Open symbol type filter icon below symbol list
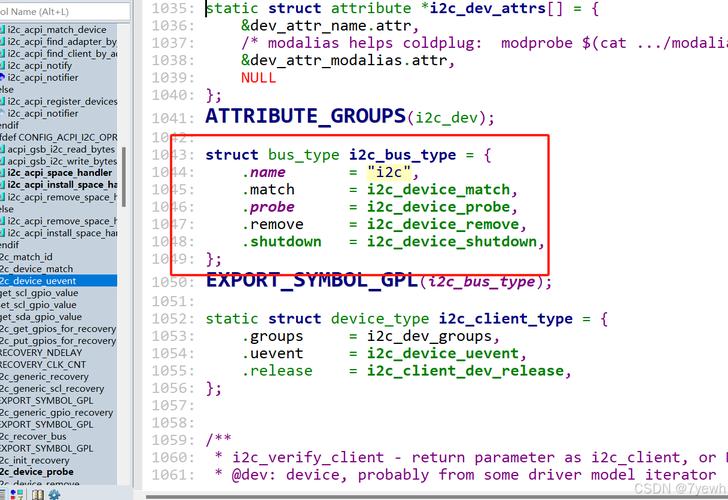Viewport: 728px width, 500px height. 16,494
